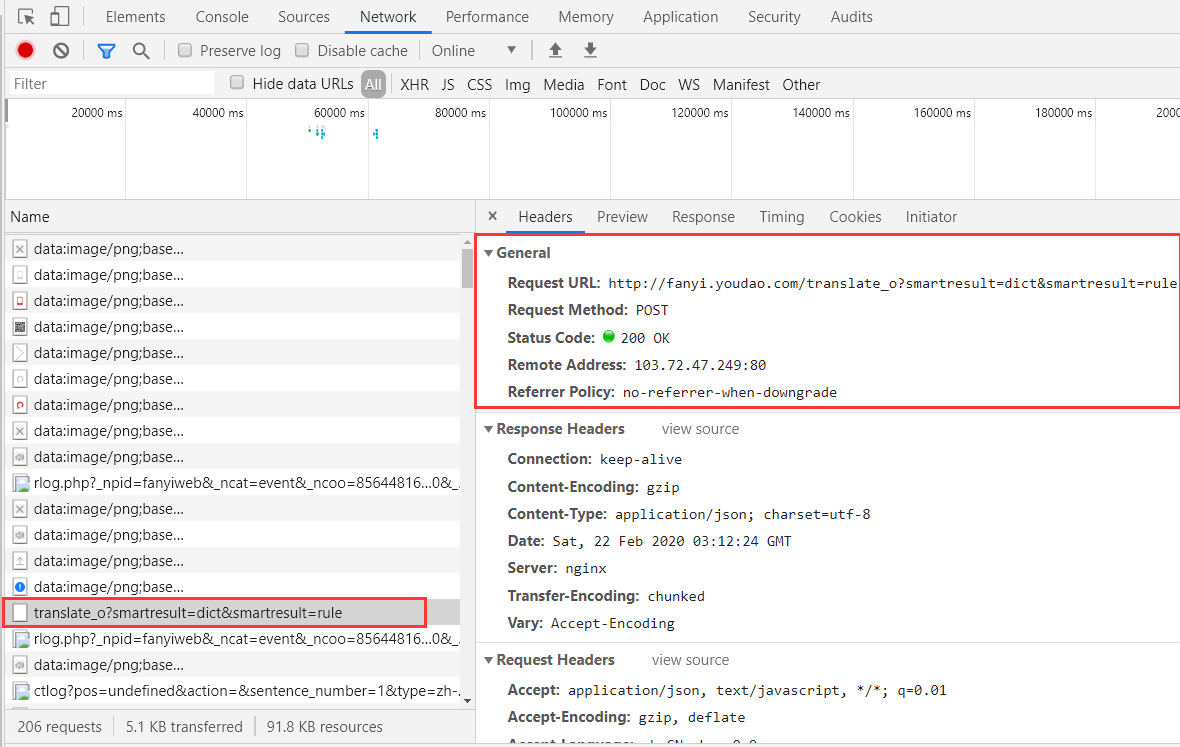Close the request details pane
The height and width of the screenshot is (747, 1180).
(492, 216)
